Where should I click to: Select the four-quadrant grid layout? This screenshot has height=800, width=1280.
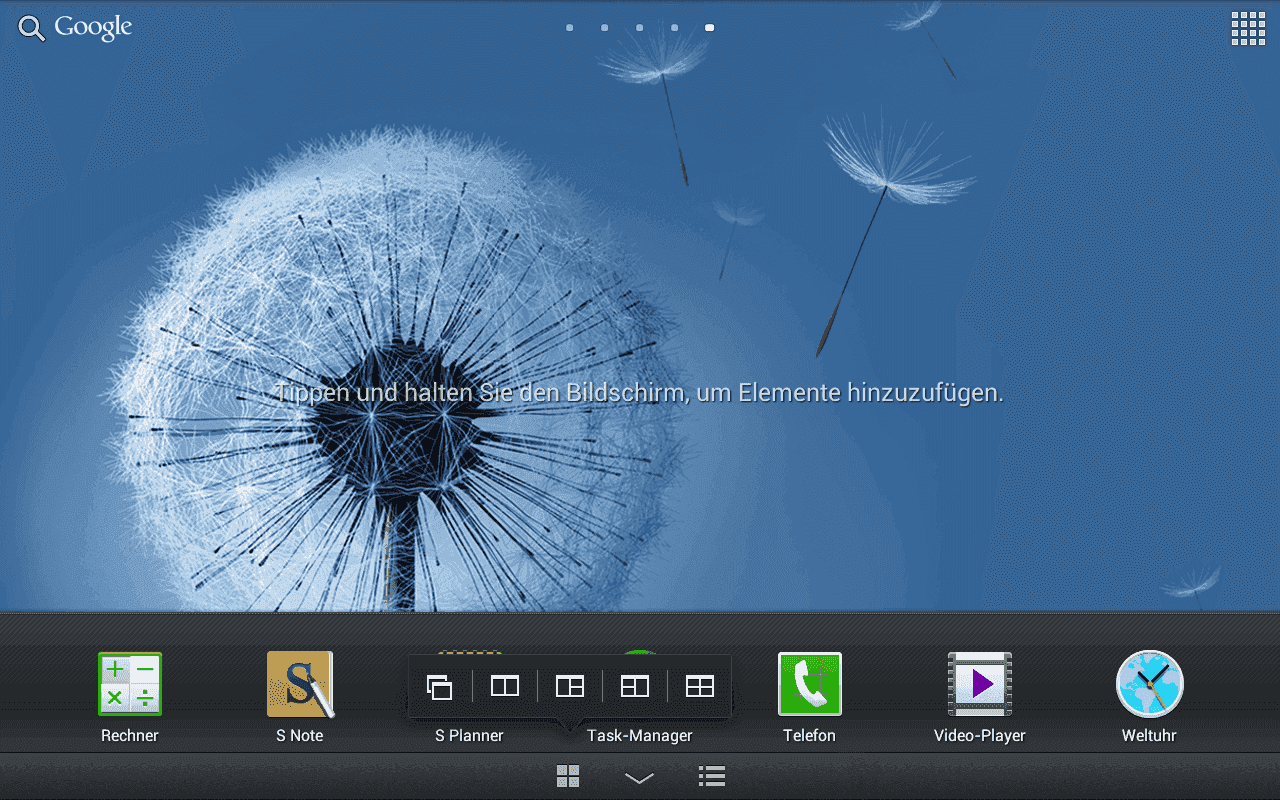pyautogui.click(x=700, y=686)
